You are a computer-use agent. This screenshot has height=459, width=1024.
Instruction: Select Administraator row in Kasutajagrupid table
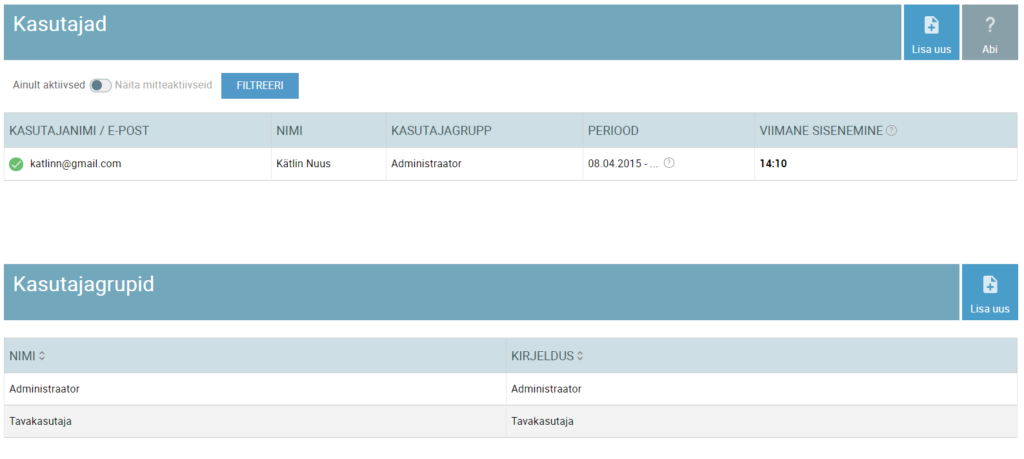tap(44, 389)
